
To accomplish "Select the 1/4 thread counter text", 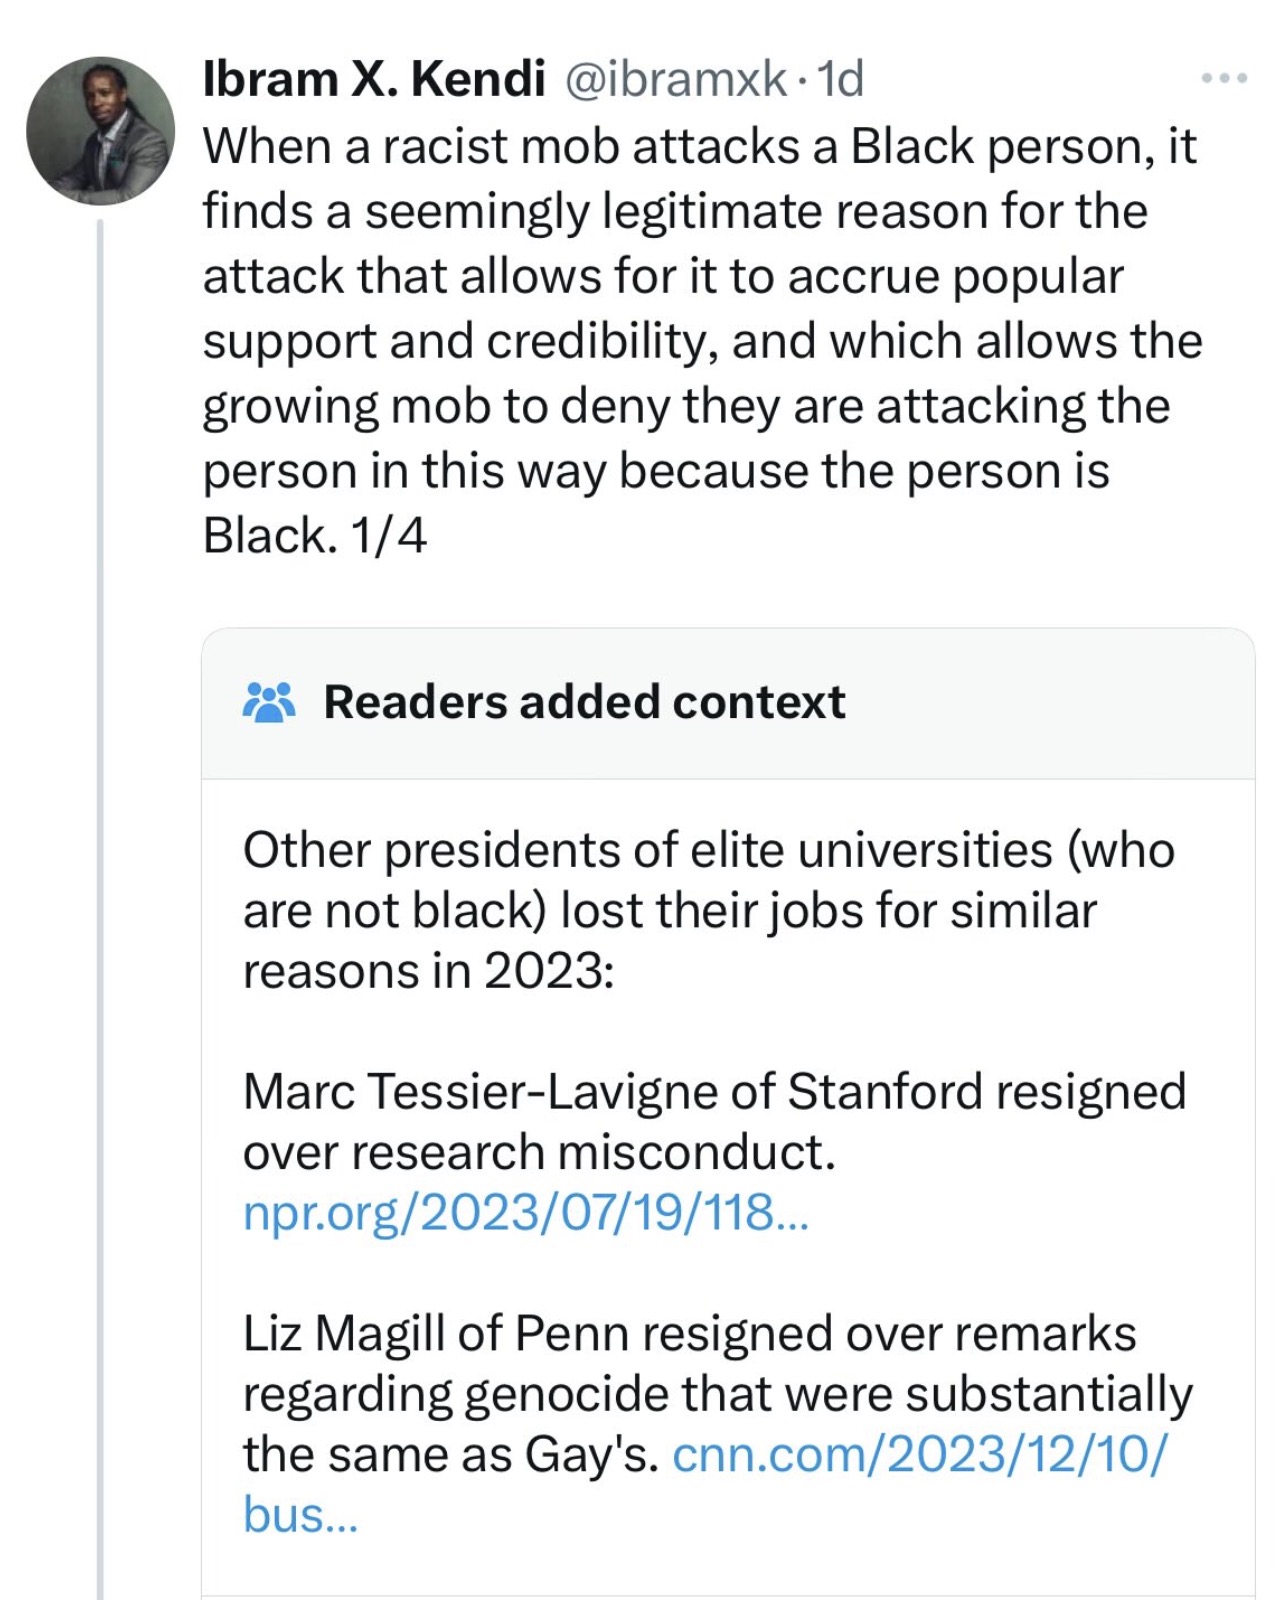I will click(x=389, y=536).
